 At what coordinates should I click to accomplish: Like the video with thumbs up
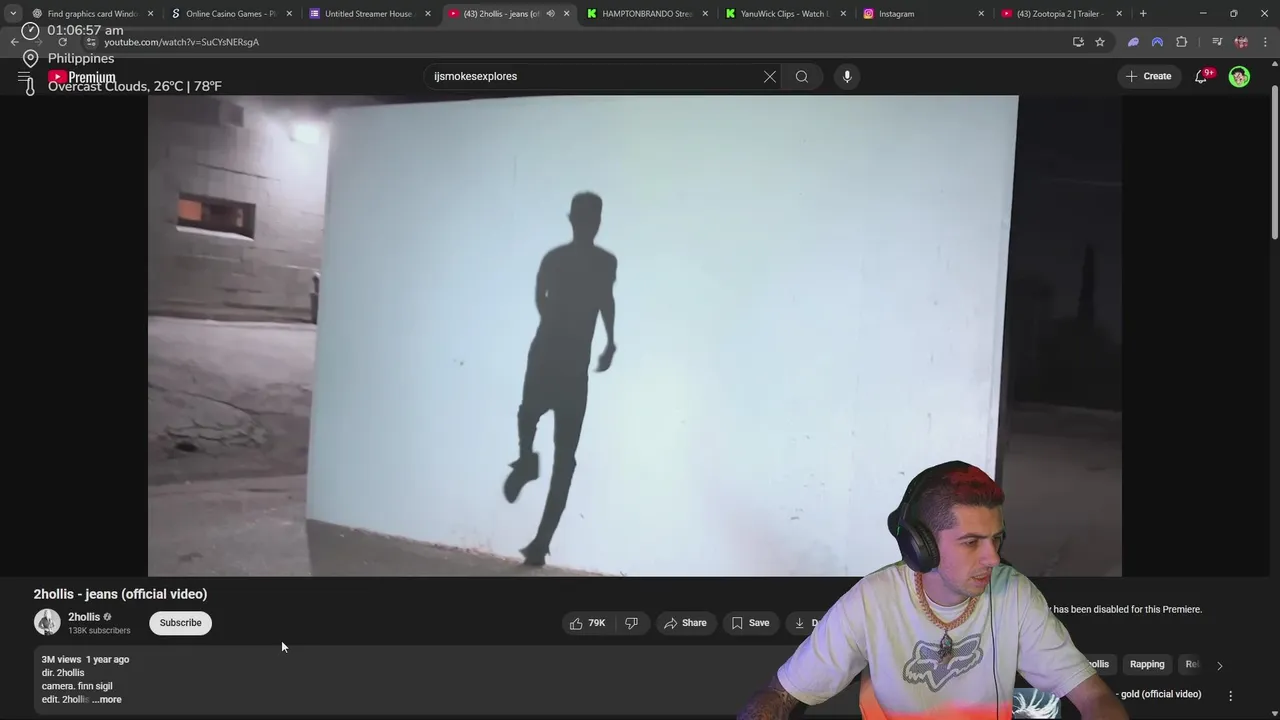(588, 623)
